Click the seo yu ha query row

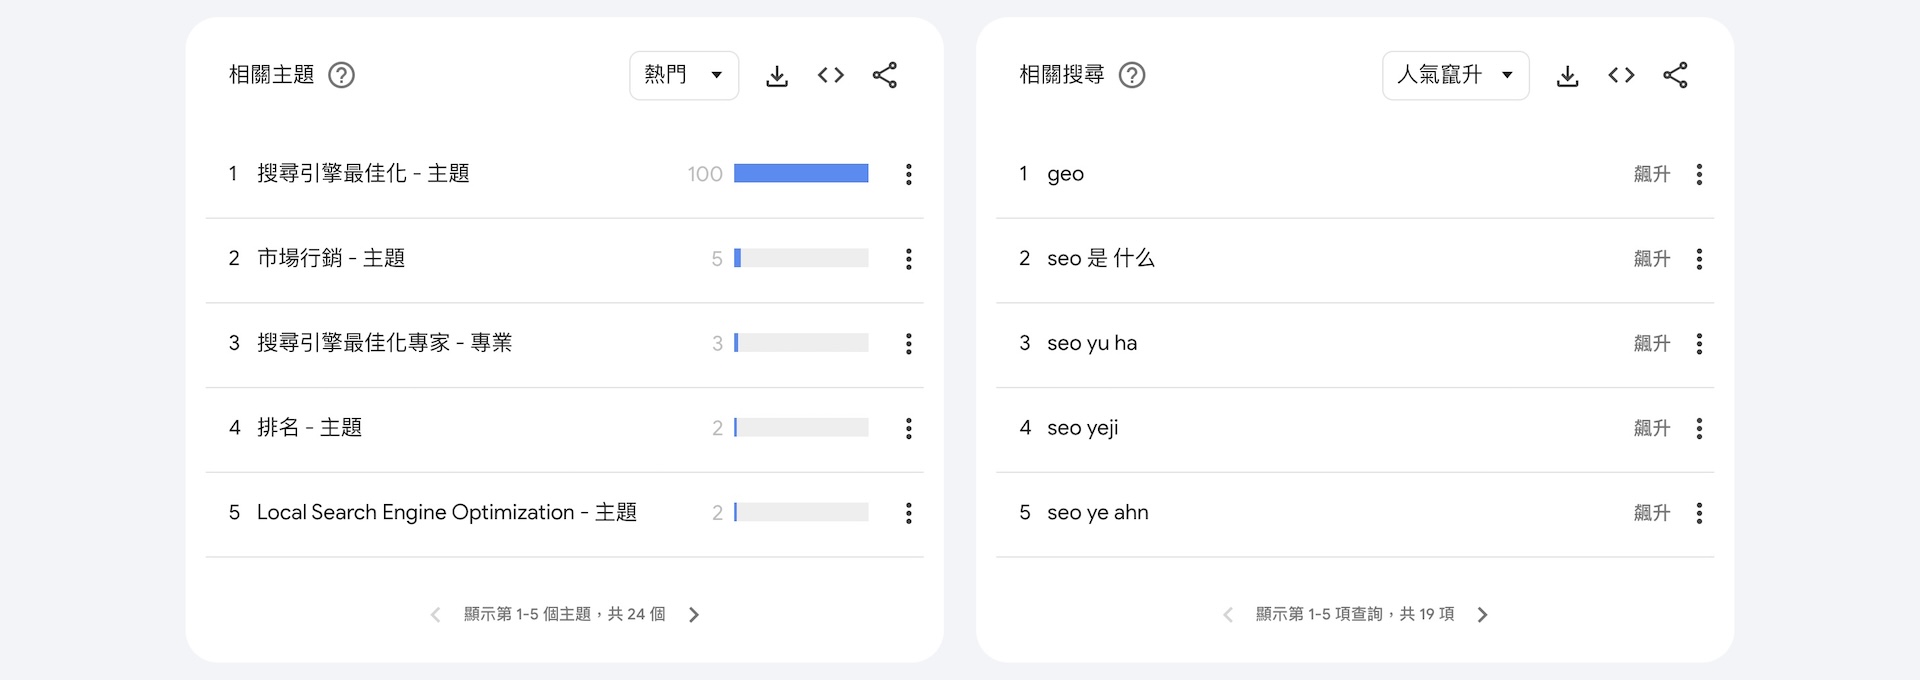pos(1092,343)
